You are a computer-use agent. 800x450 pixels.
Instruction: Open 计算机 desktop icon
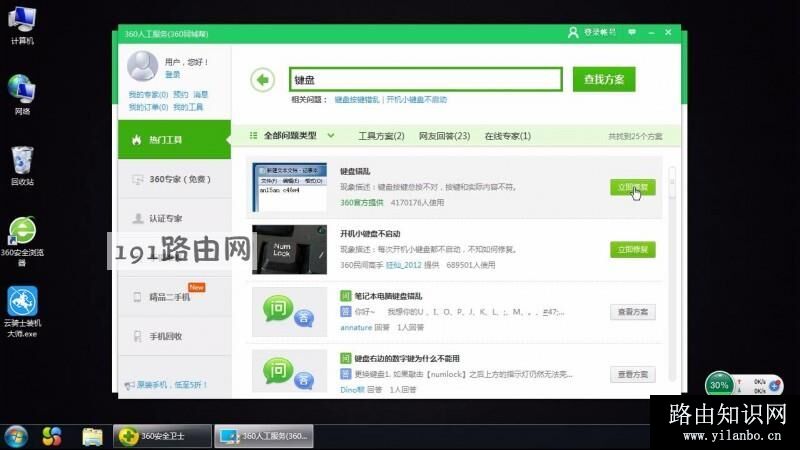[22, 24]
